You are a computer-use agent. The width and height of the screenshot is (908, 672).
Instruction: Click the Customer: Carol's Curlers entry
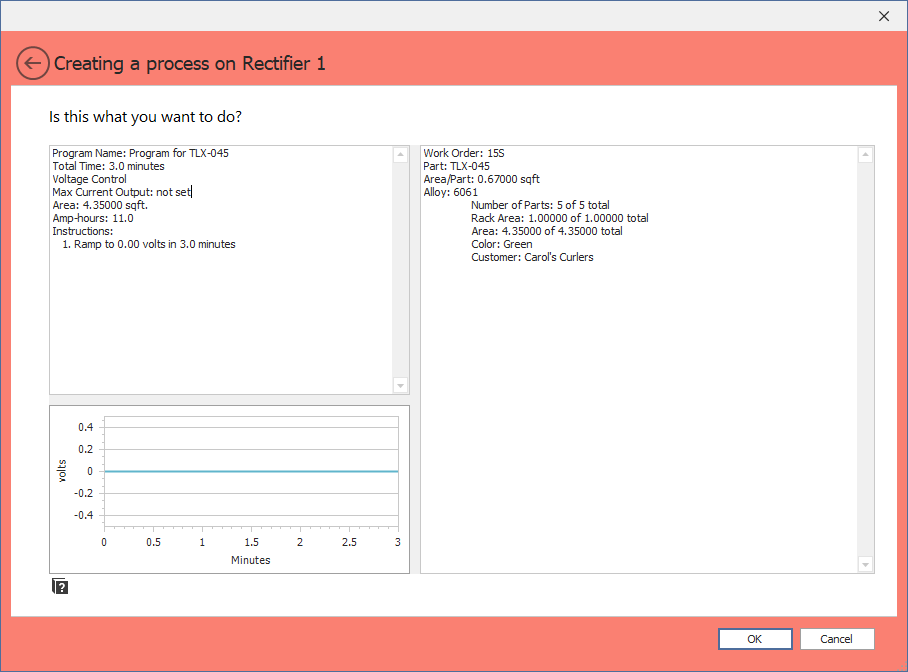click(x=532, y=257)
